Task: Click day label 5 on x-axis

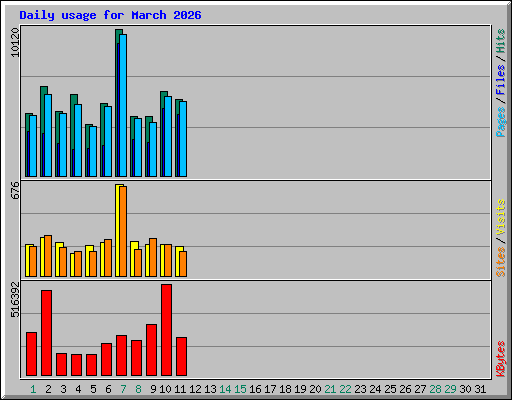Action: click(93, 389)
